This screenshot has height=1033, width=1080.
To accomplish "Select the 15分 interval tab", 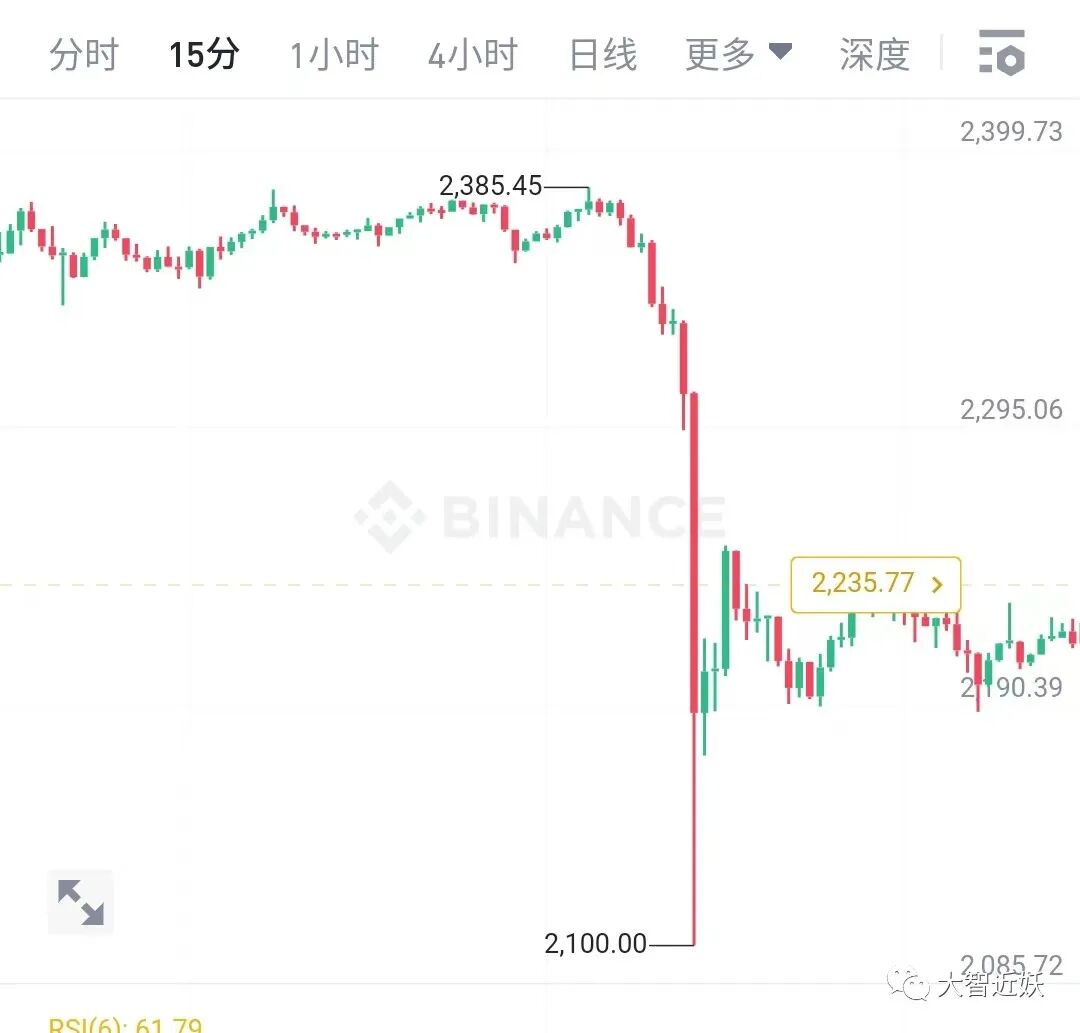I will point(204,54).
